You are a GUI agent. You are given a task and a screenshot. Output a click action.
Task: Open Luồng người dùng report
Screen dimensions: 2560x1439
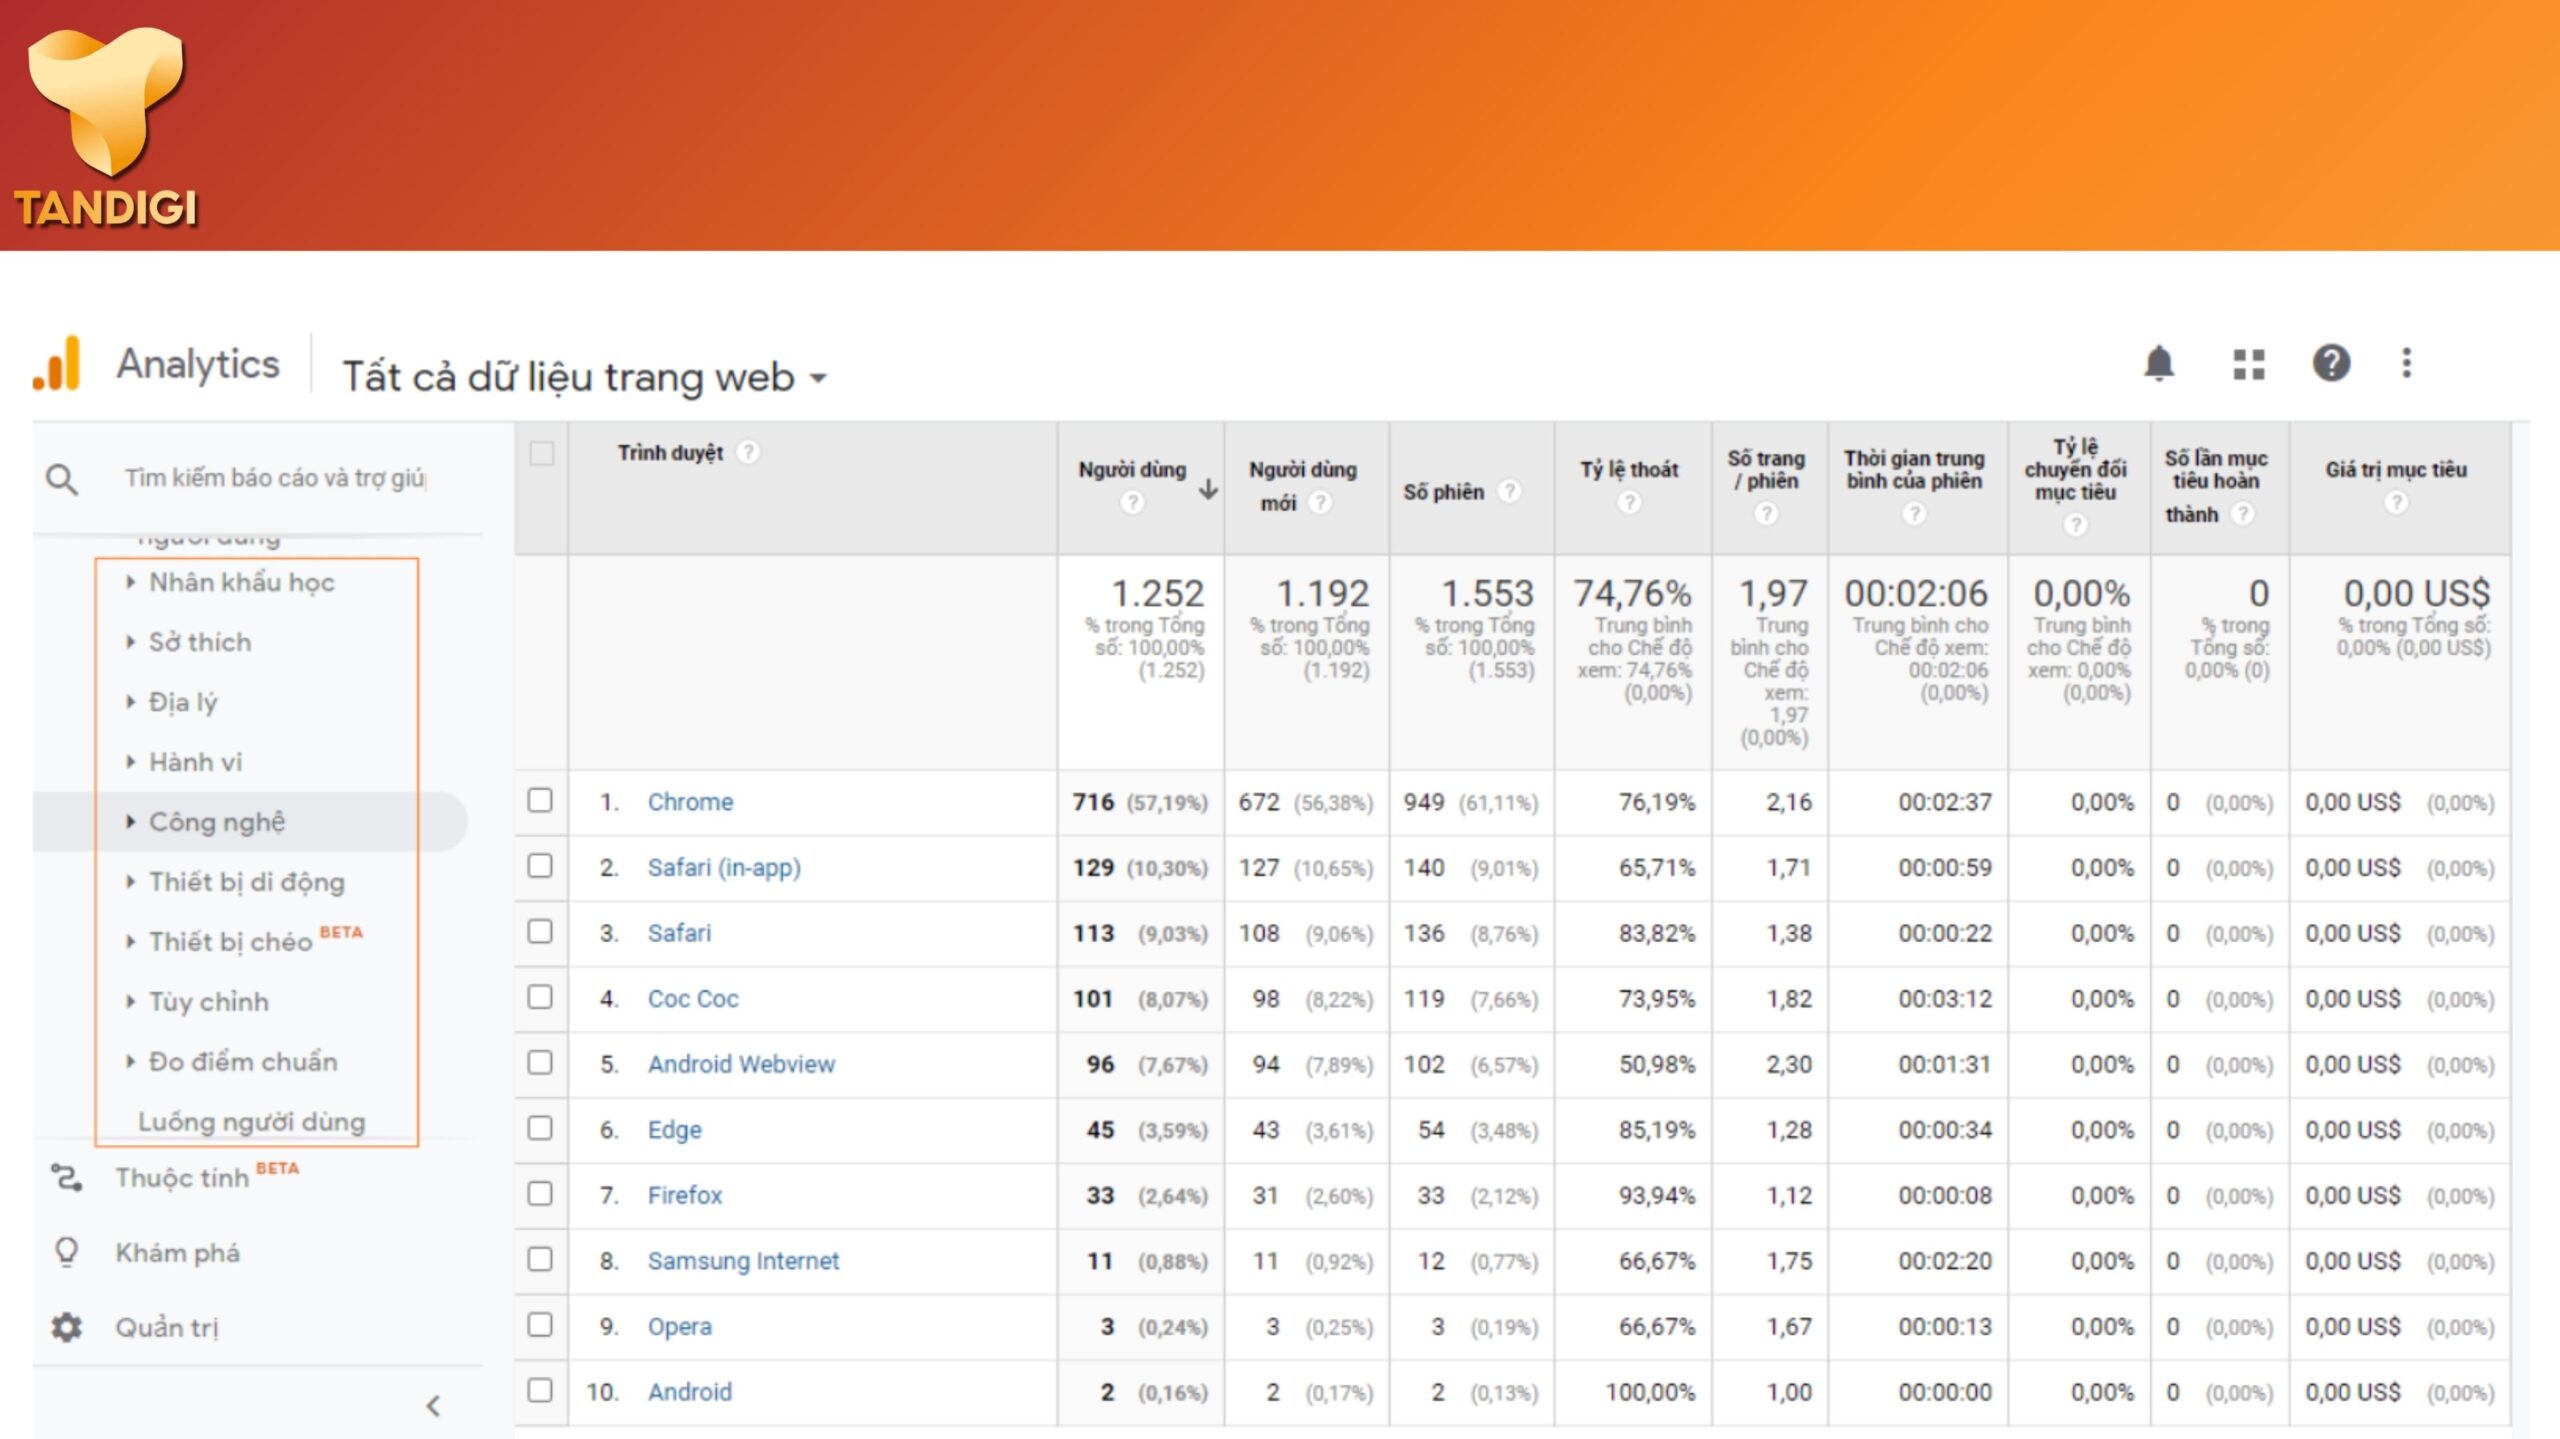pos(252,1122)
